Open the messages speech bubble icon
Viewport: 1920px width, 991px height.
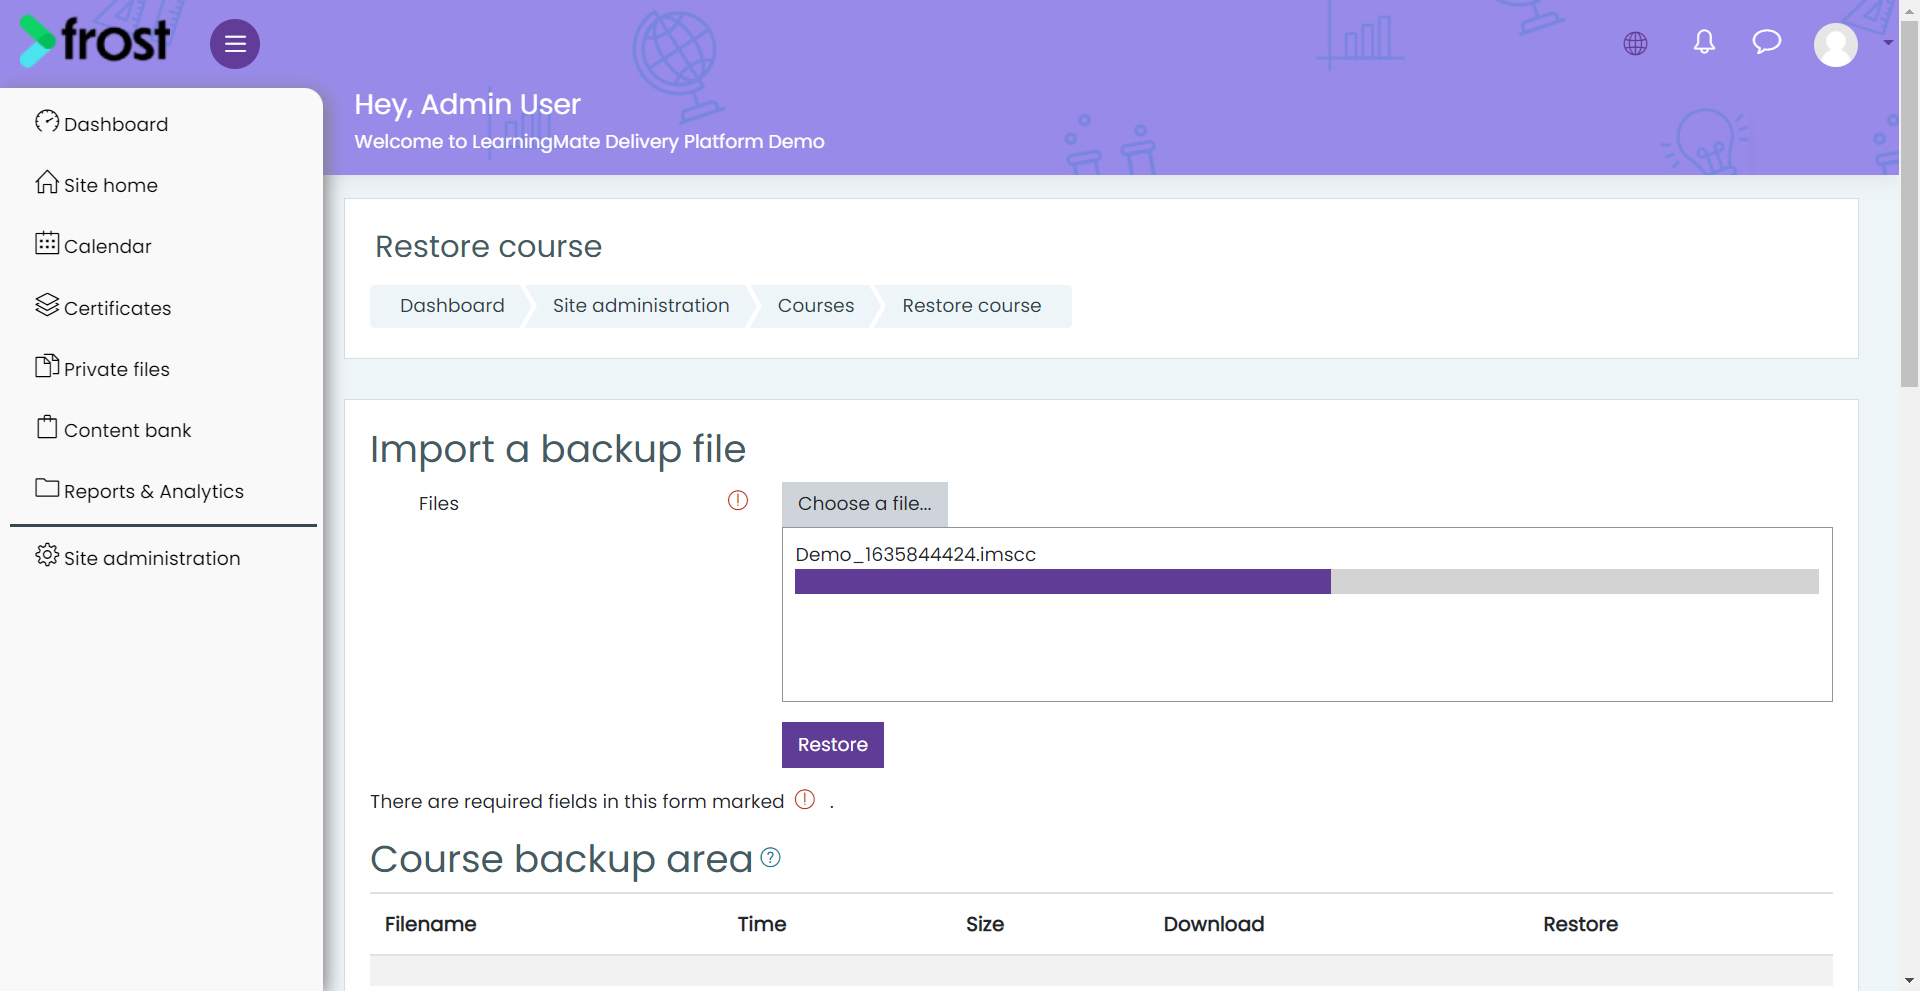[1767, 42]
